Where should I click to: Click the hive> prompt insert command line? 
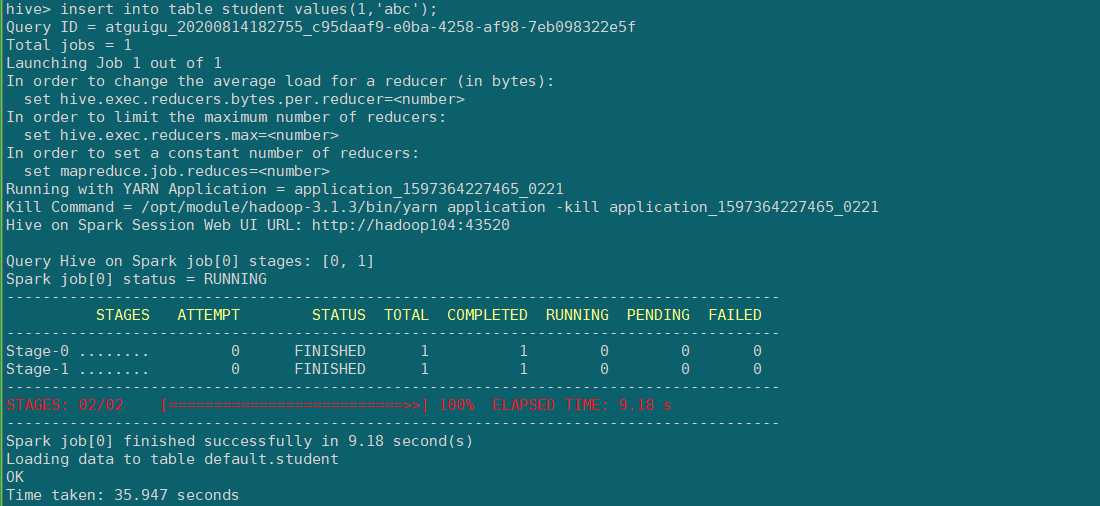pyautogui.click(x=222, y=9)
